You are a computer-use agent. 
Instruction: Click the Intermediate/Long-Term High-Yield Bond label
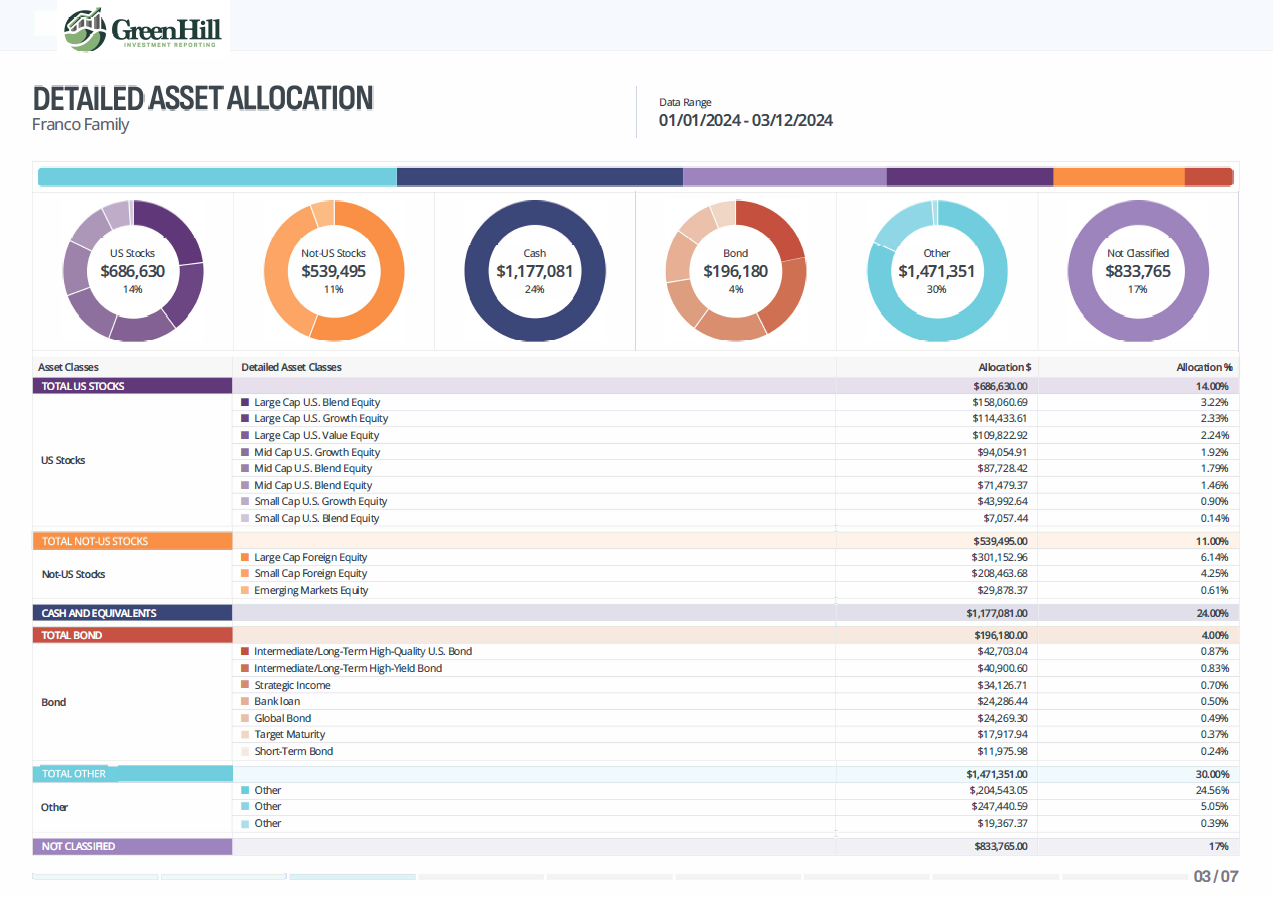(348, 668)
